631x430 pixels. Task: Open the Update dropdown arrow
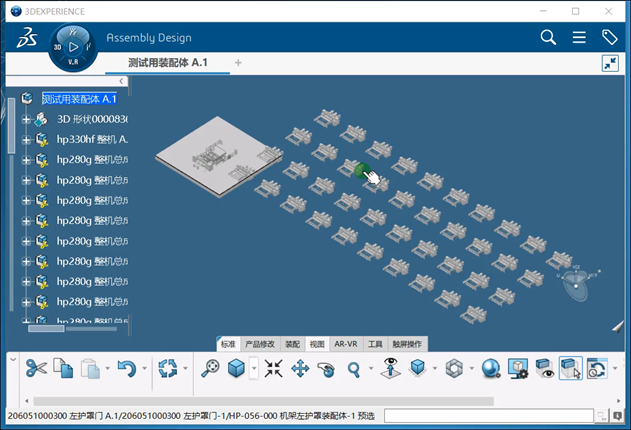(186, 368)
